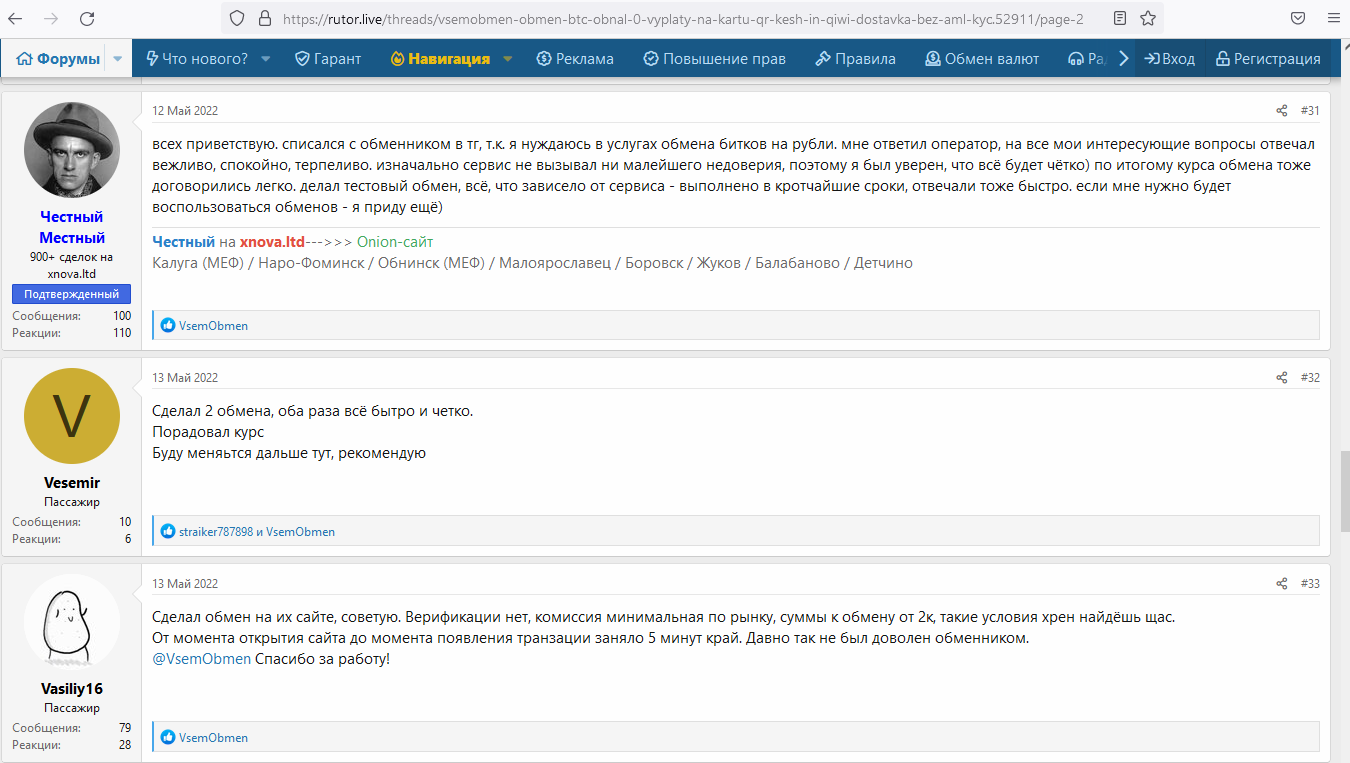Open the Обмен валют menu item

click(x=982, y=59)
